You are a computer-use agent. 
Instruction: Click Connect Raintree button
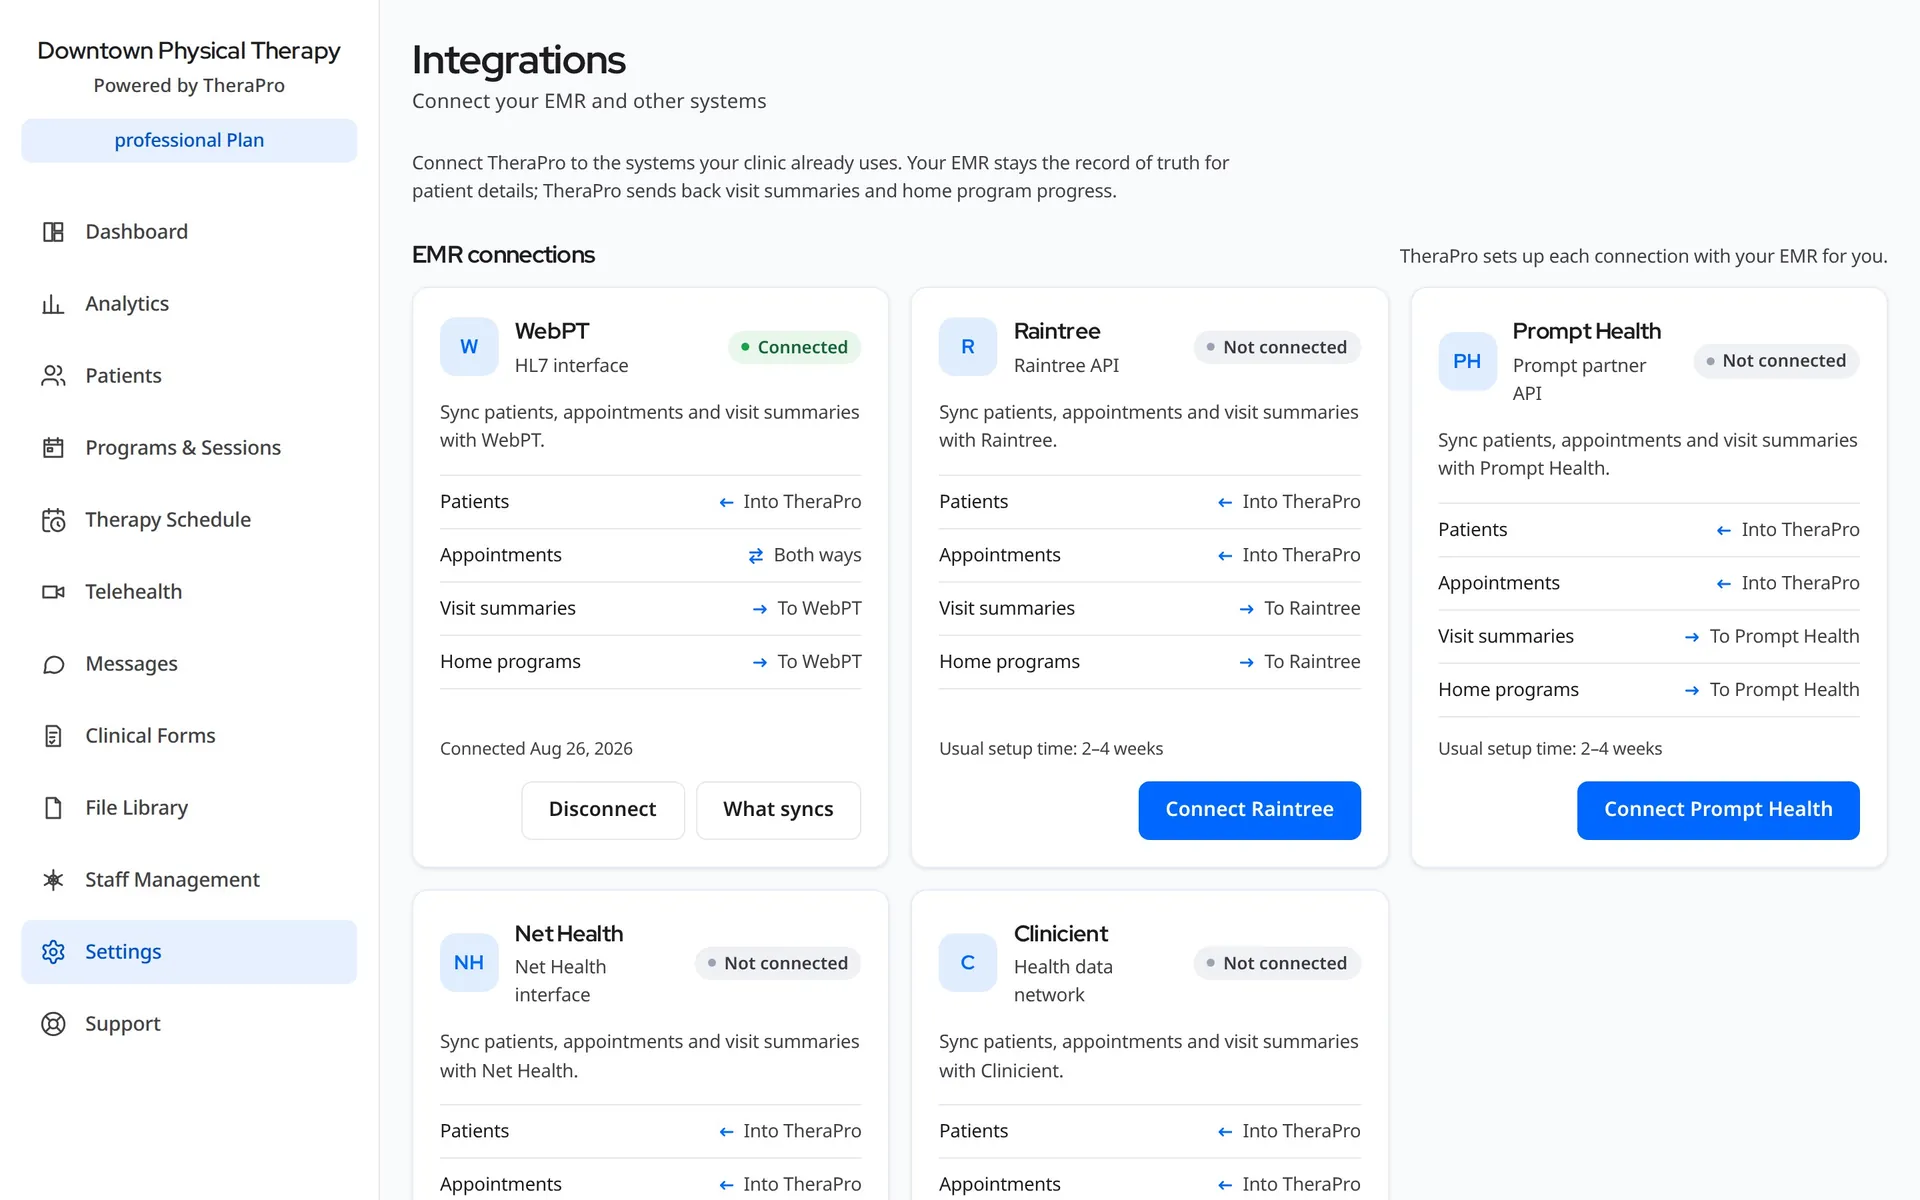pyautogui.click(x=1249, y=810)
